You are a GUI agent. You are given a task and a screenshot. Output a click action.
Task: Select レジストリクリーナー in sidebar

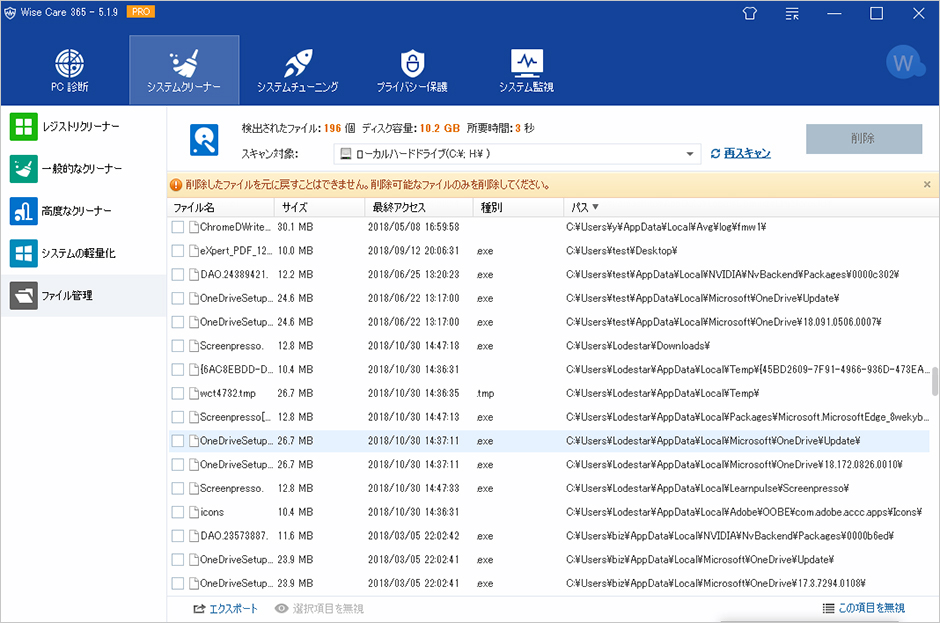coord(83,127)
